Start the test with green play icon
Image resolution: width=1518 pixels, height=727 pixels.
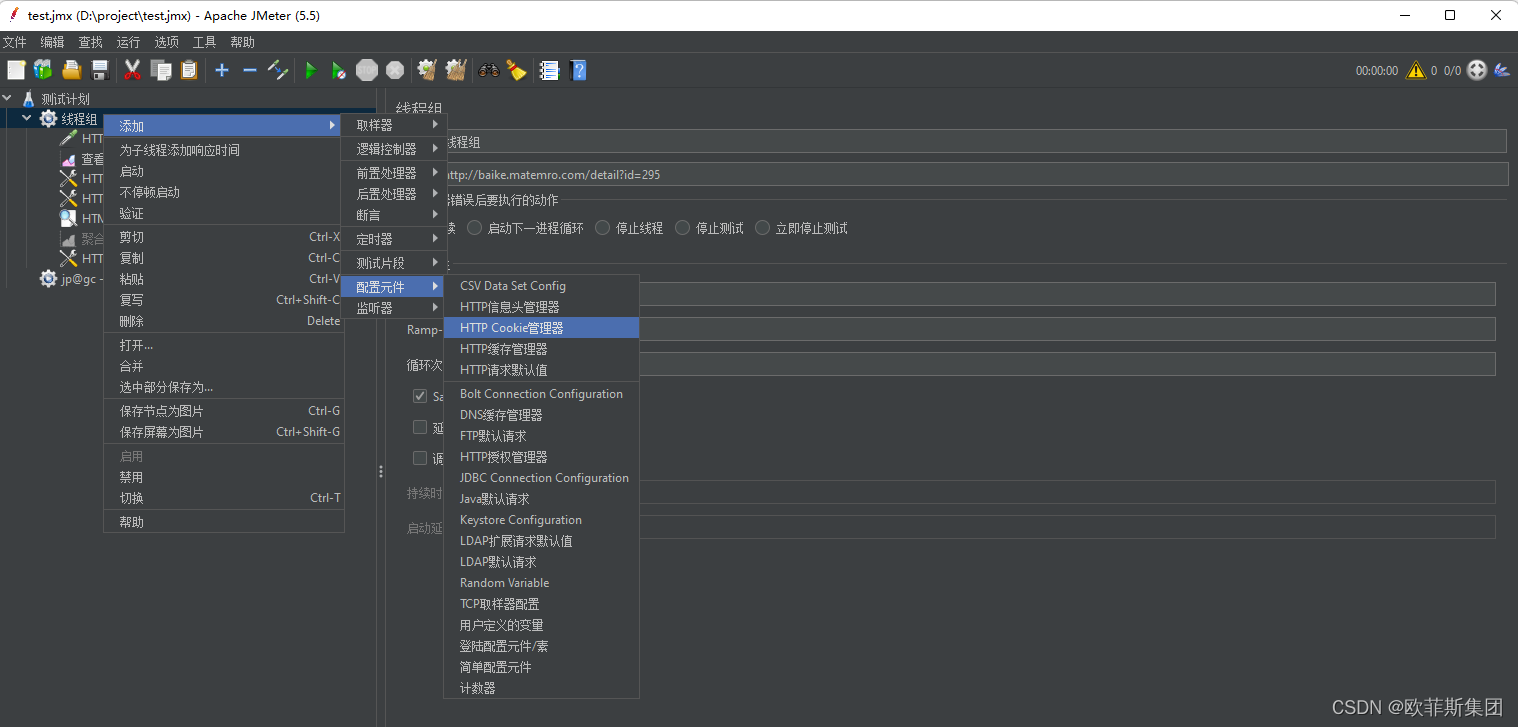pyautogui.click(x=311, y=70)
